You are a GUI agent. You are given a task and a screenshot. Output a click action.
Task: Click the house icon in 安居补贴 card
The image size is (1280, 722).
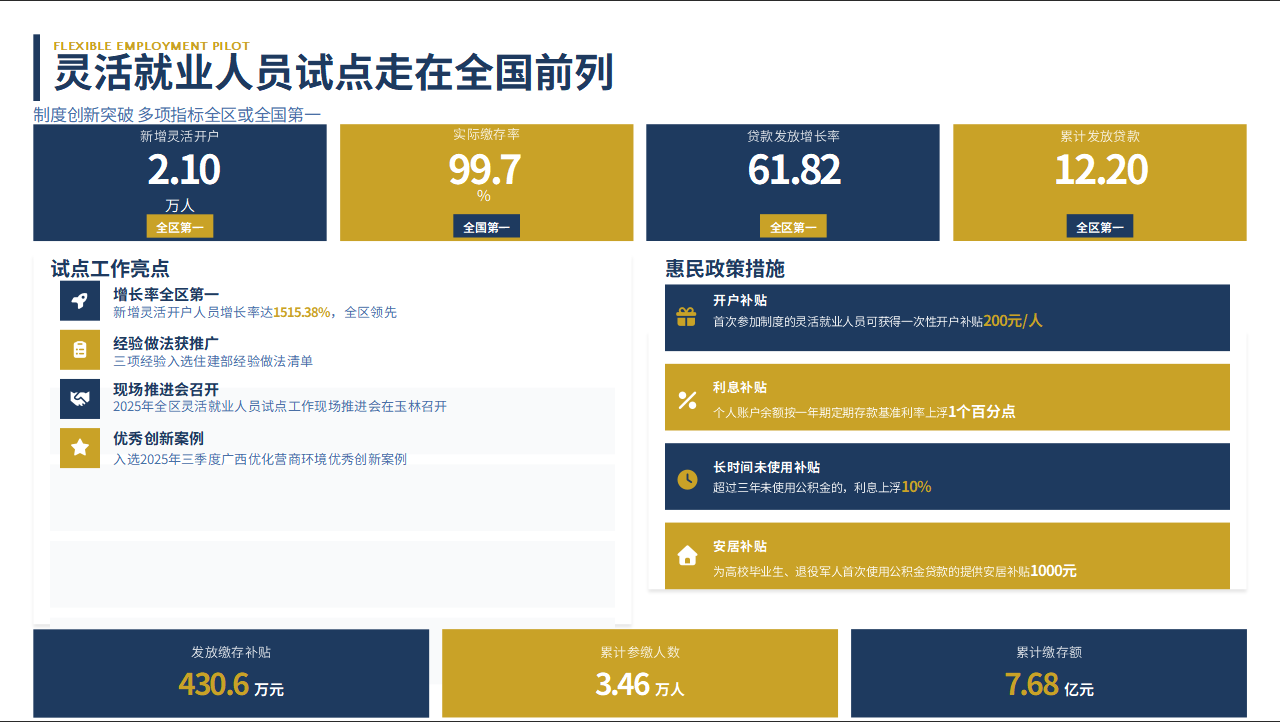coord(687,556)
